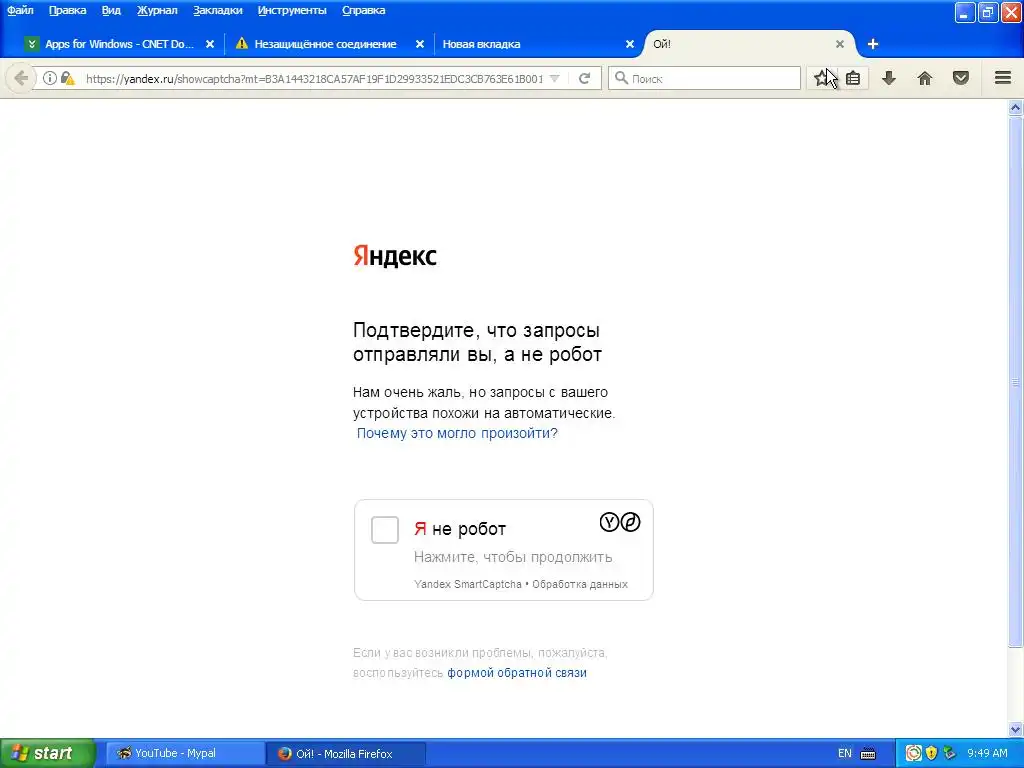Open the Закладки menu
The width and height of the screenshot is (1024, 768).
click(217, 10)
